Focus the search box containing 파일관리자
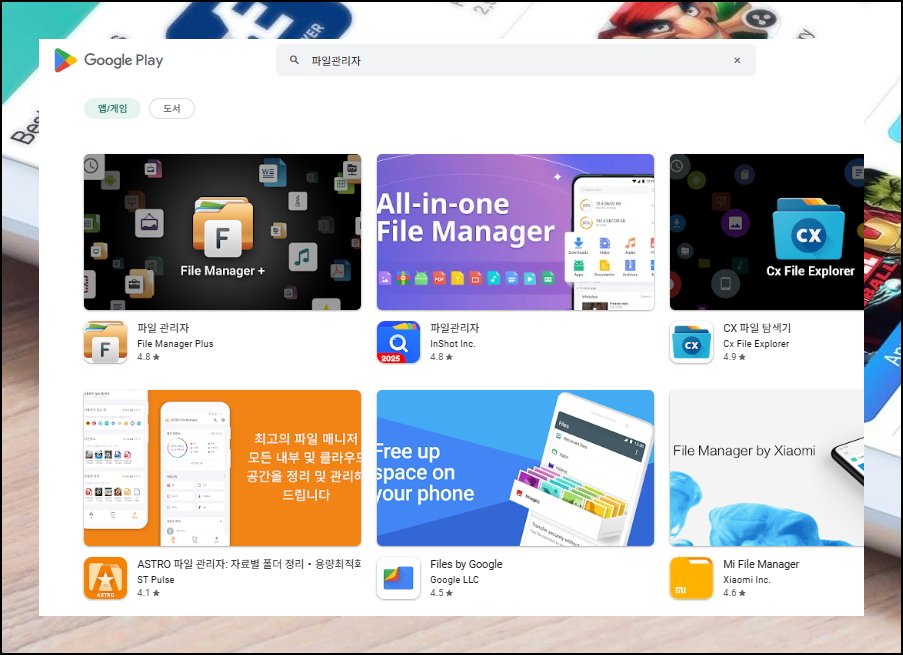The width and height of the screenshot is (903, 655). [x=515, y=60]
